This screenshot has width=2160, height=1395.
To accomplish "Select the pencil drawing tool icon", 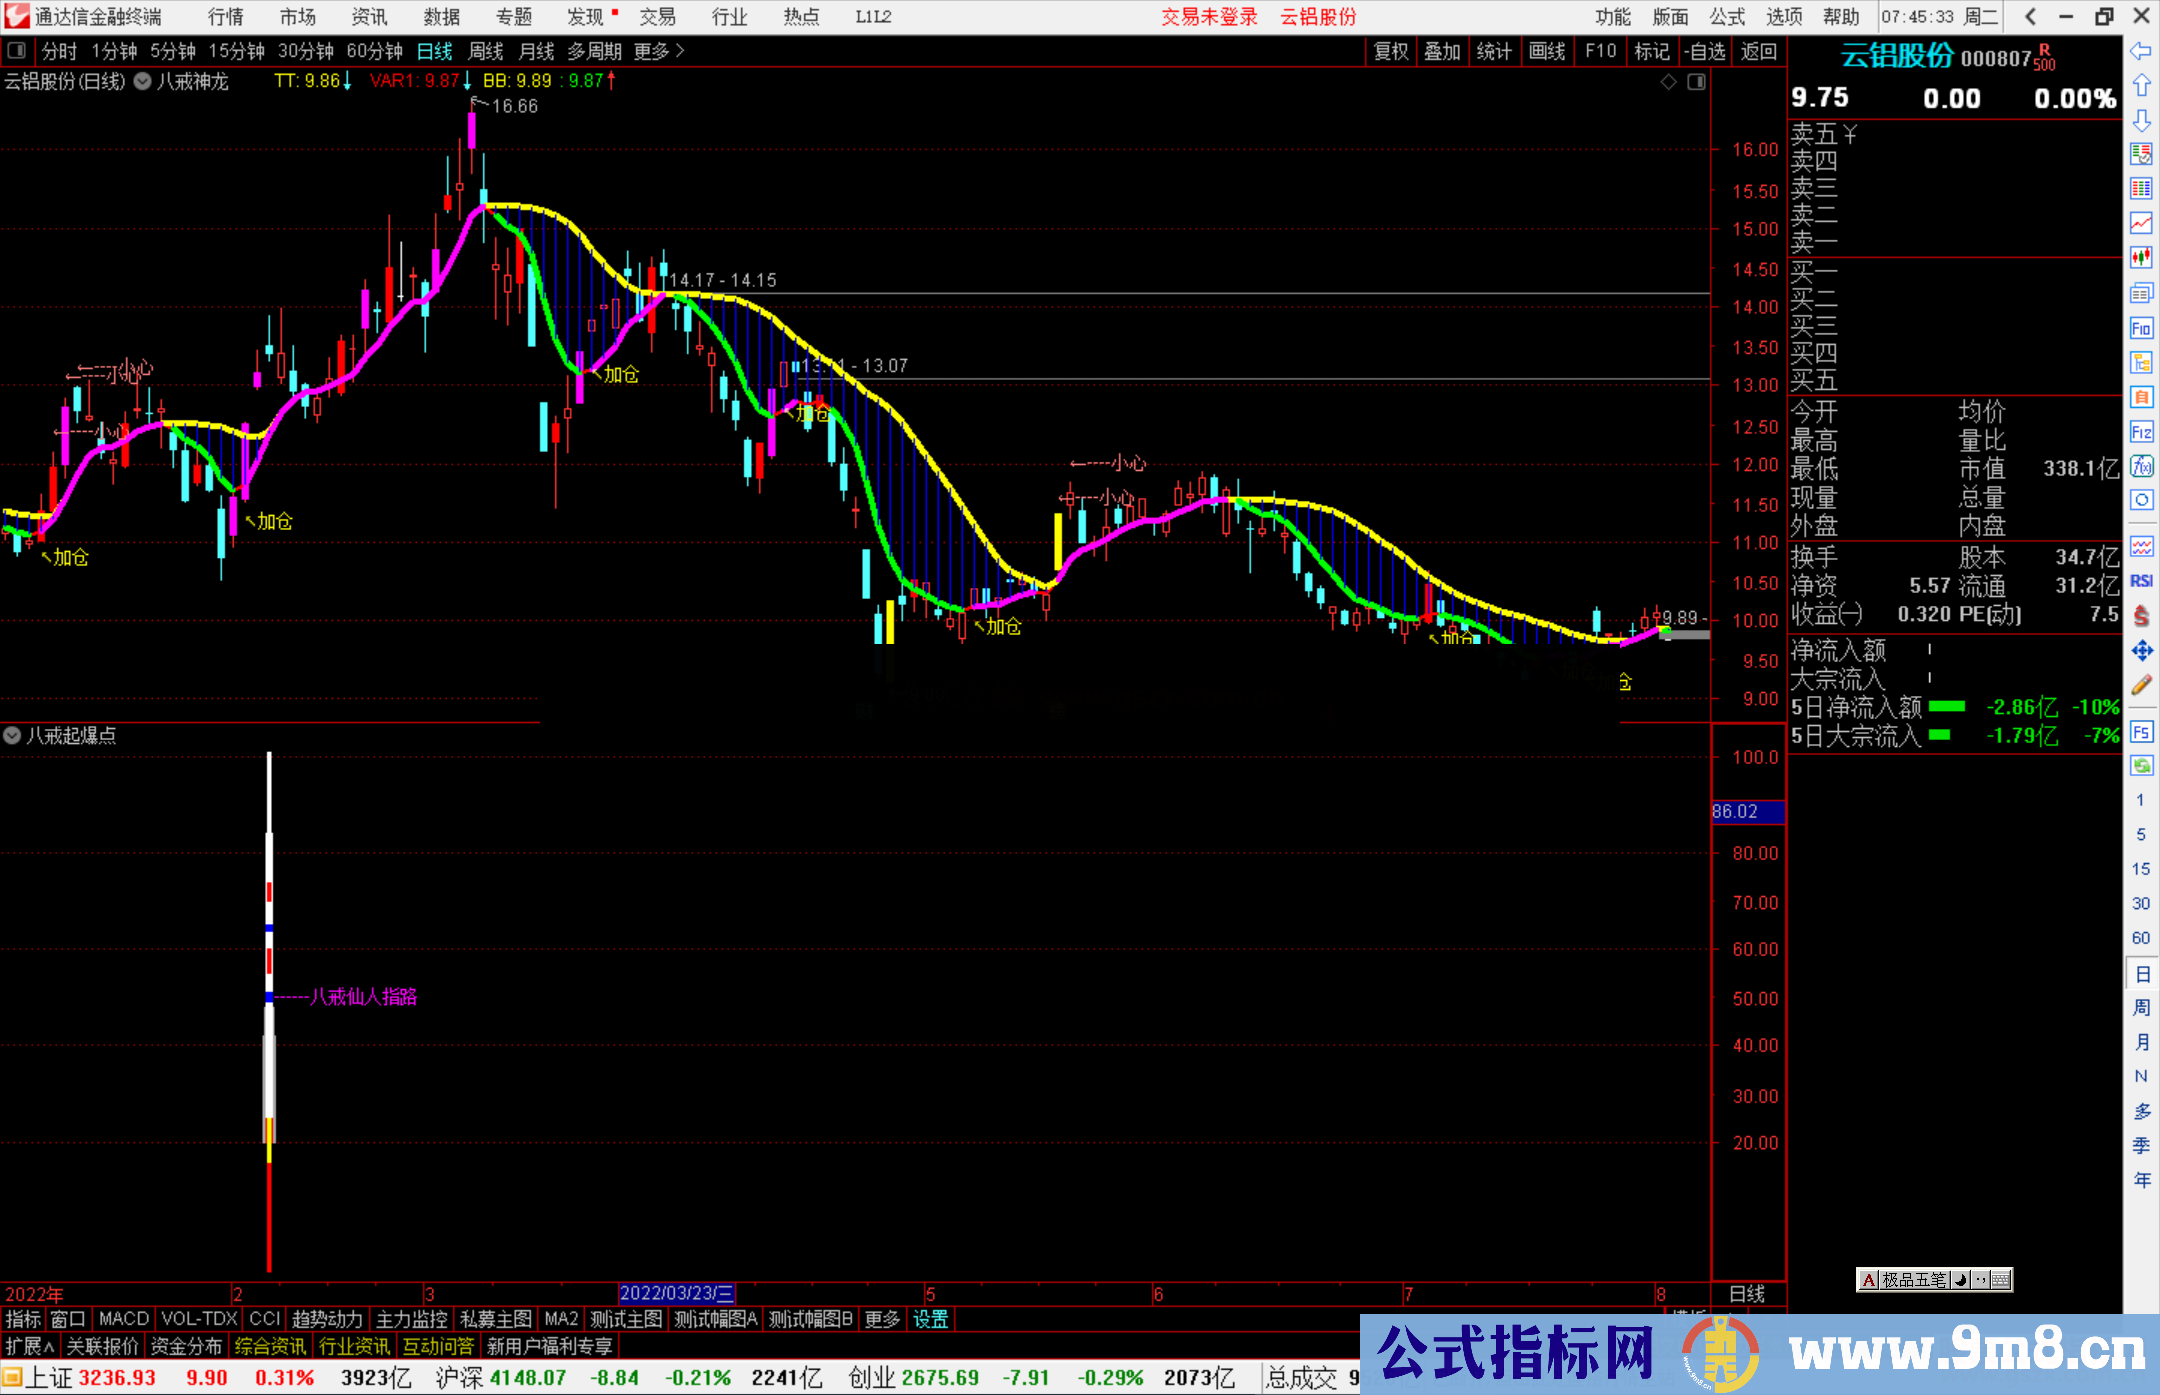I will coord(2141,685).
